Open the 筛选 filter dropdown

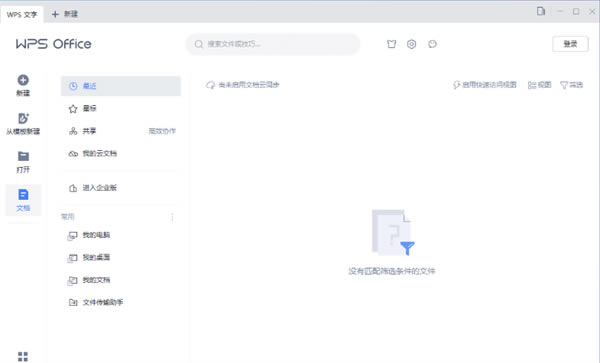(571, 85)
